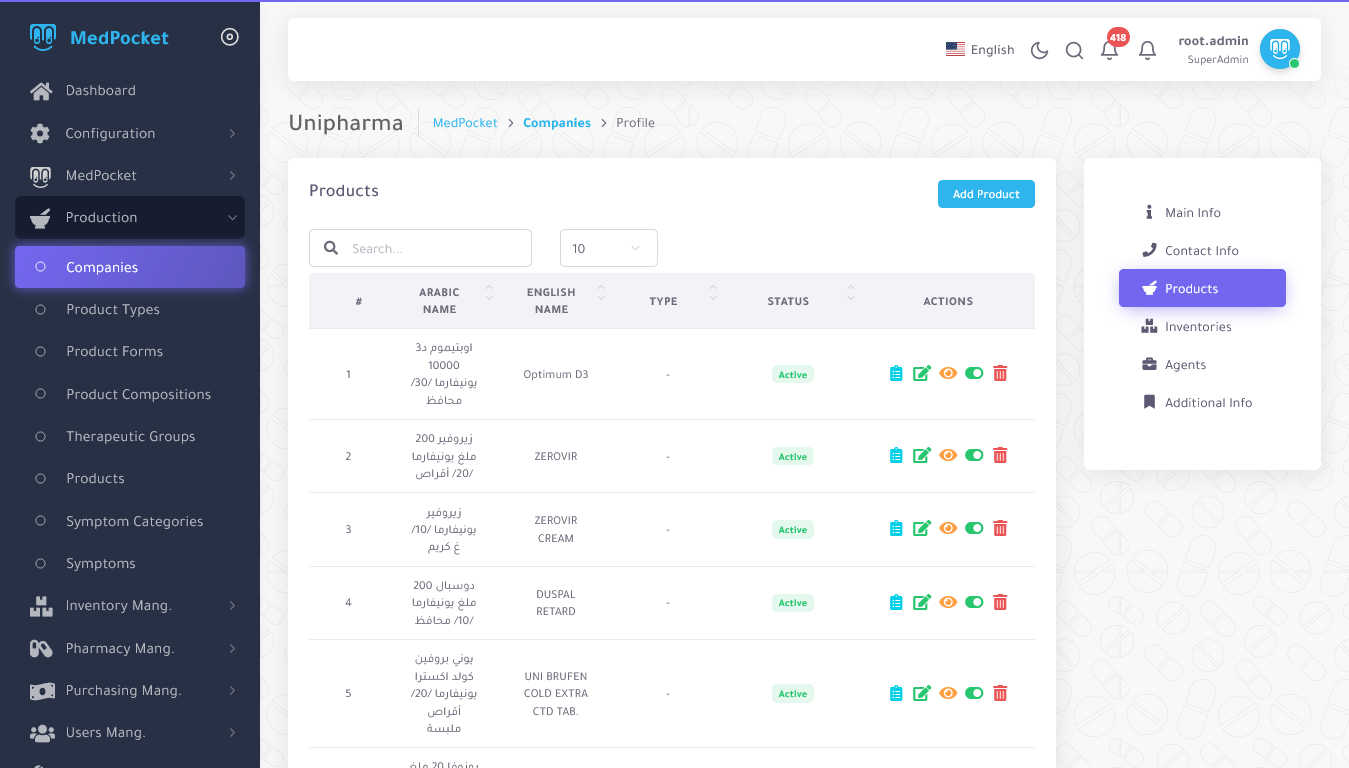The width and height of the screenshot is (1349, 768).
Task: Expand Inventory Mang. in the sidebar
Action: tap(130, 605)
